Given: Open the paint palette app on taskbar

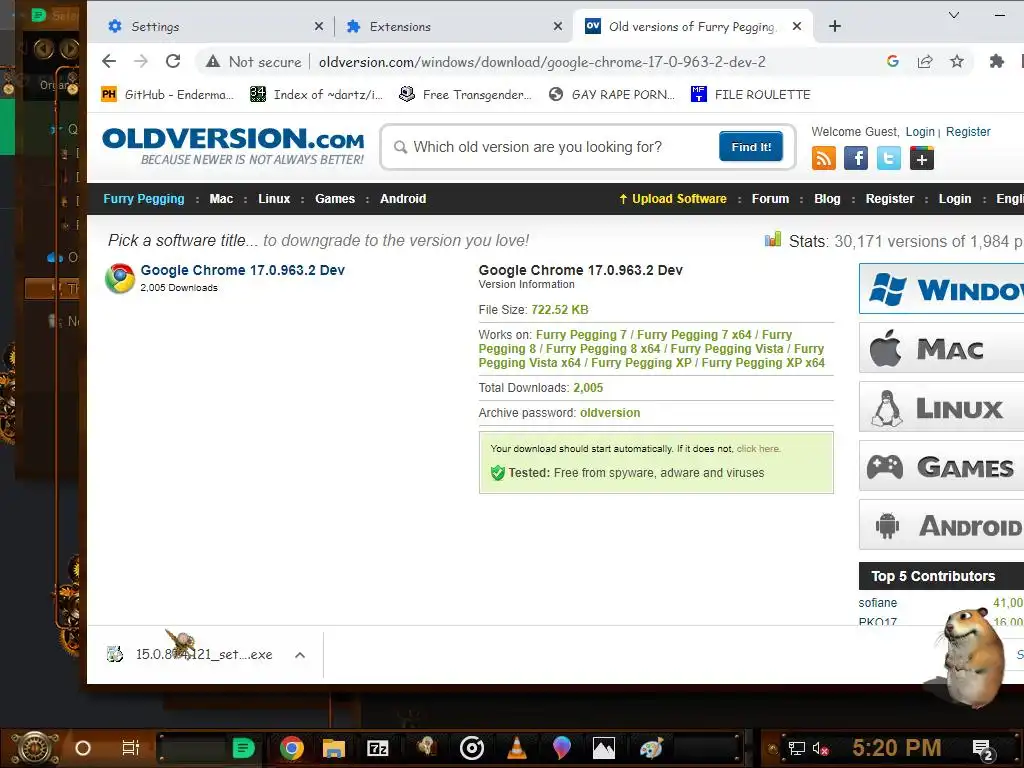Looking at the screenshot, I should [650, 748].
